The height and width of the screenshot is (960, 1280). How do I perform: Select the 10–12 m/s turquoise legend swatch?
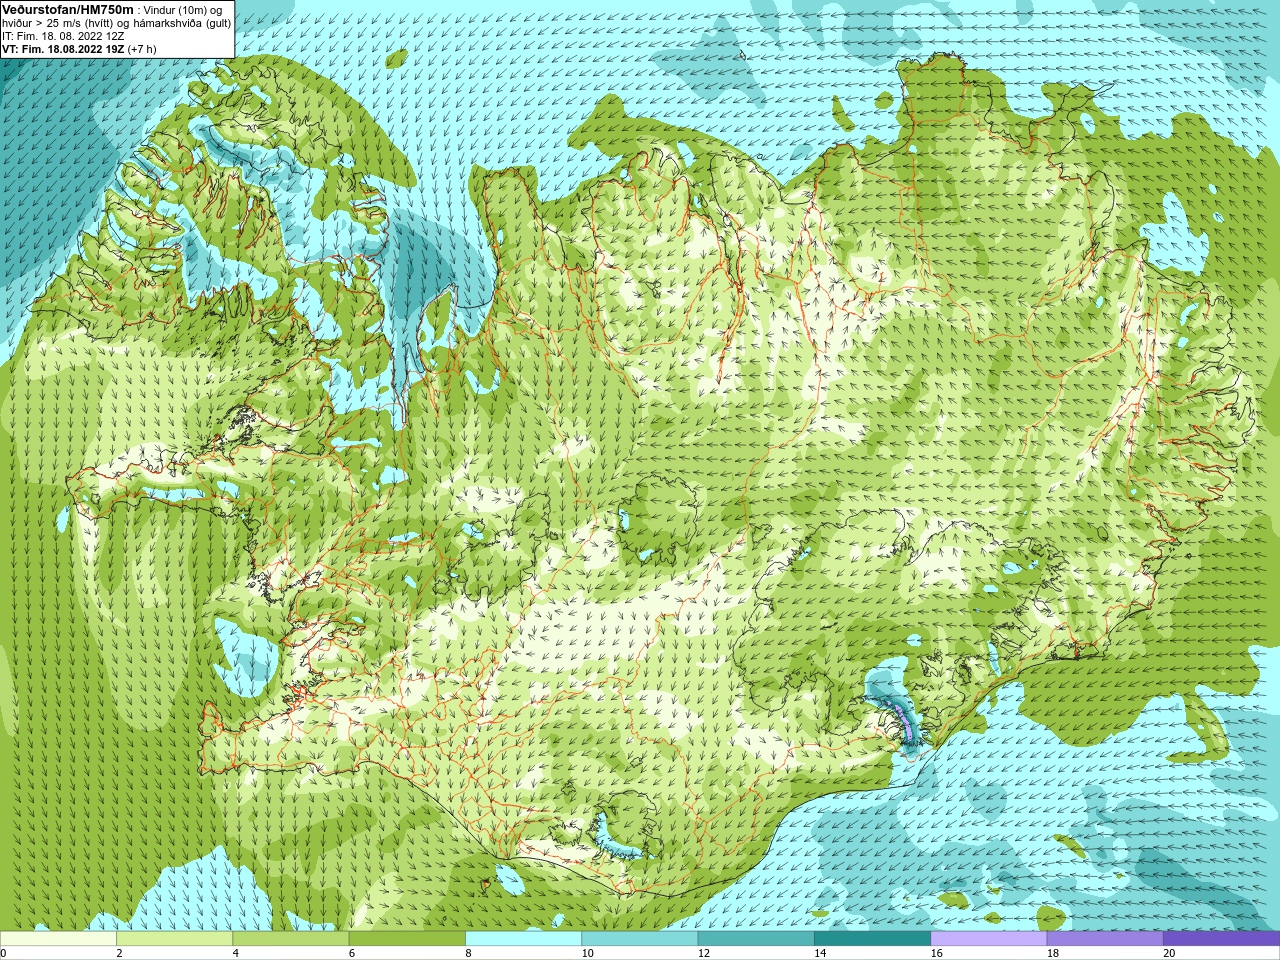pos(639,938)
